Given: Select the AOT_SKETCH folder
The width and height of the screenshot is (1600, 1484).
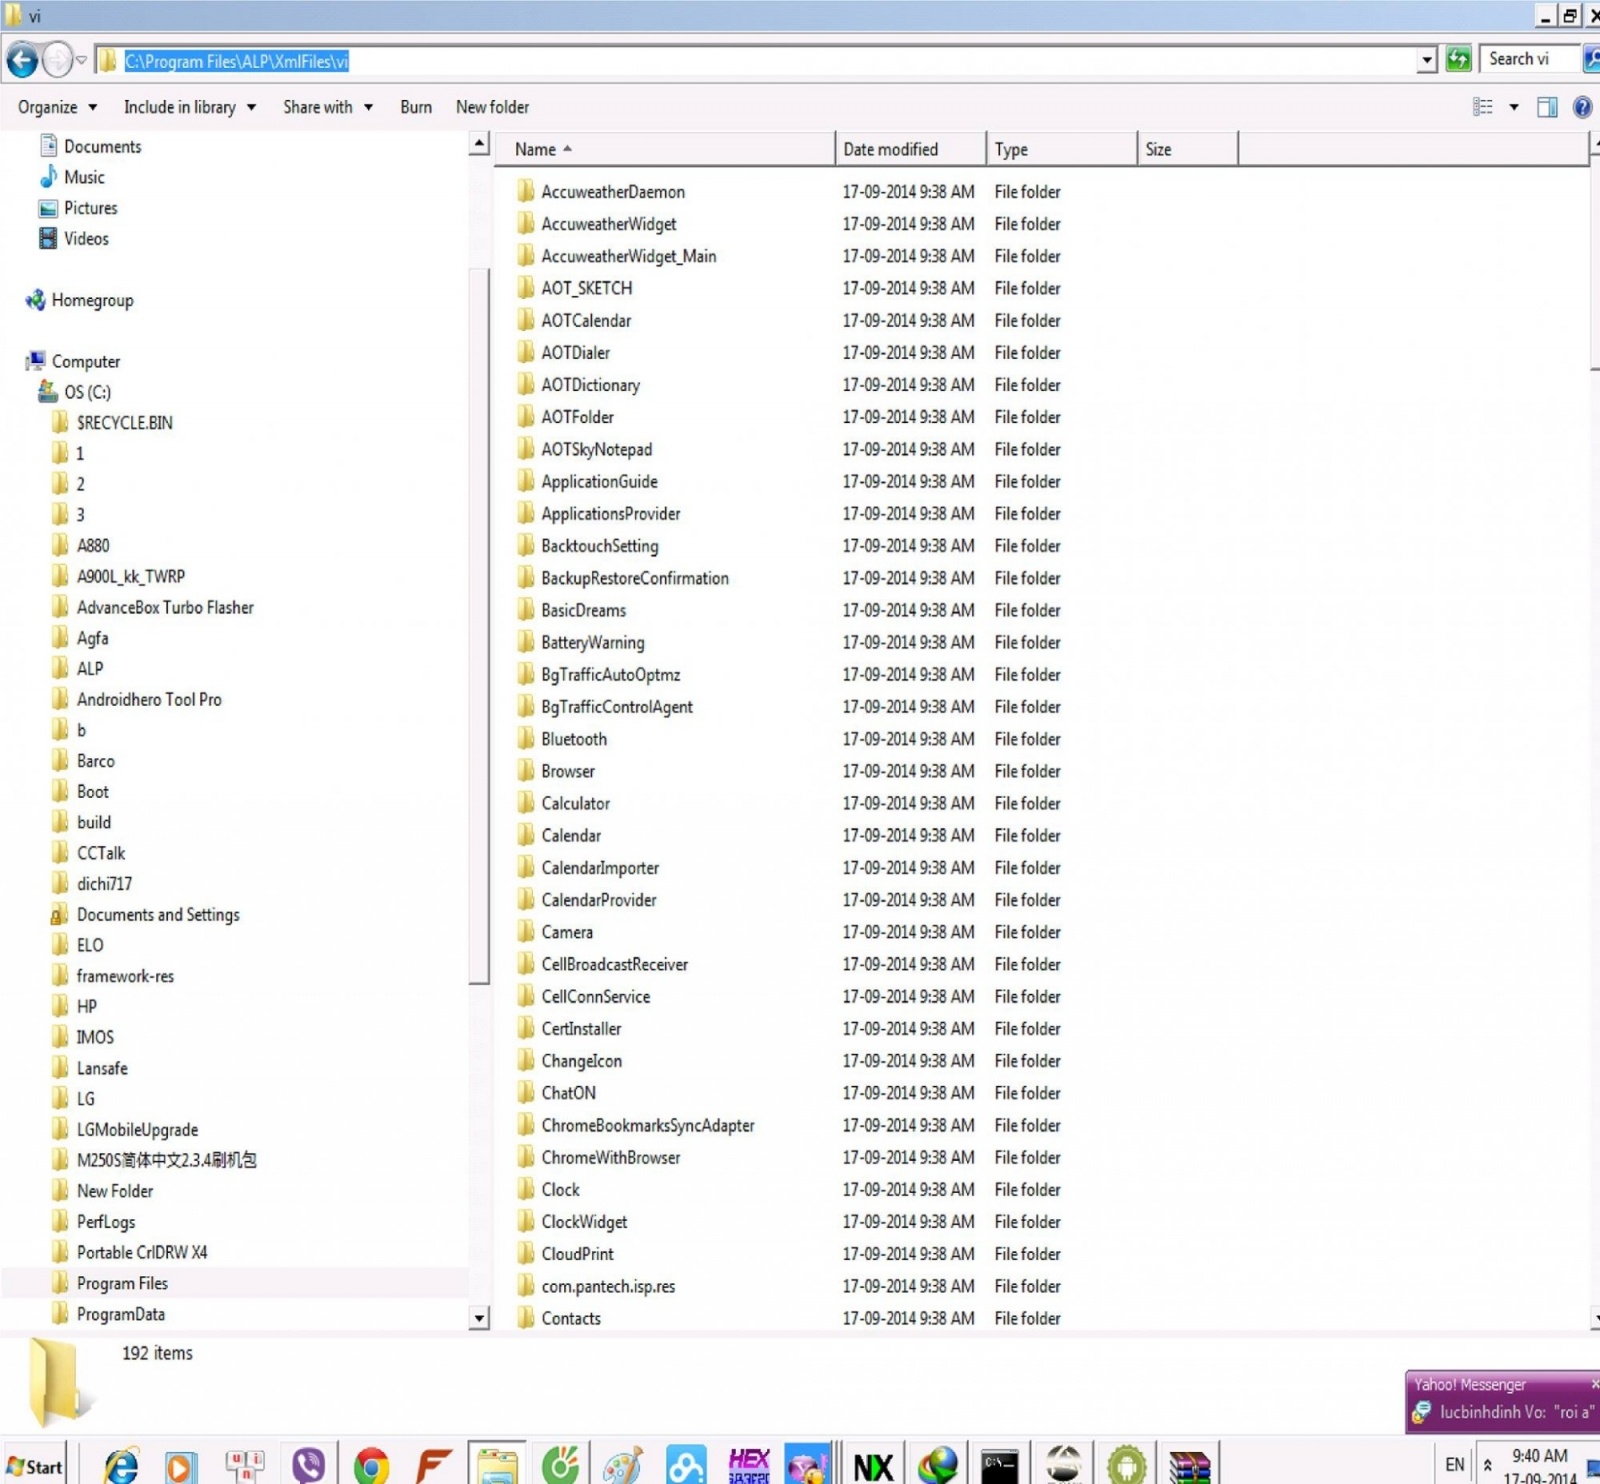Looking at the screenshot, I should tap(575, 288).
